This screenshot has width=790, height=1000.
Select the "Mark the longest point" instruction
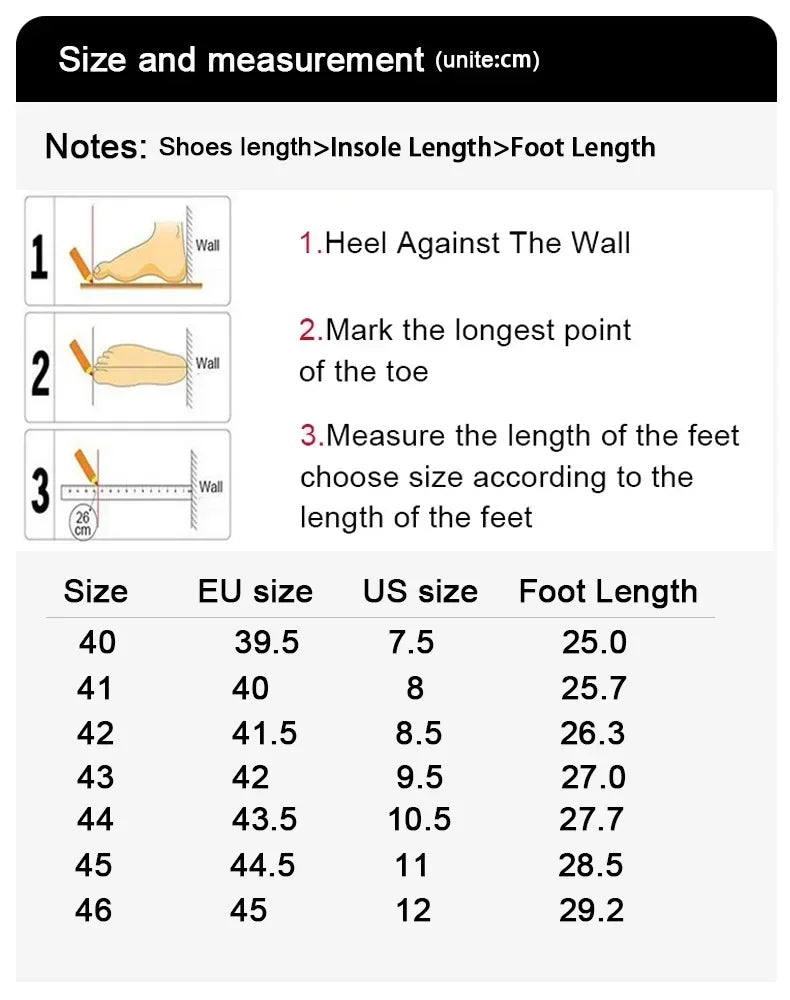click(465, 330)
